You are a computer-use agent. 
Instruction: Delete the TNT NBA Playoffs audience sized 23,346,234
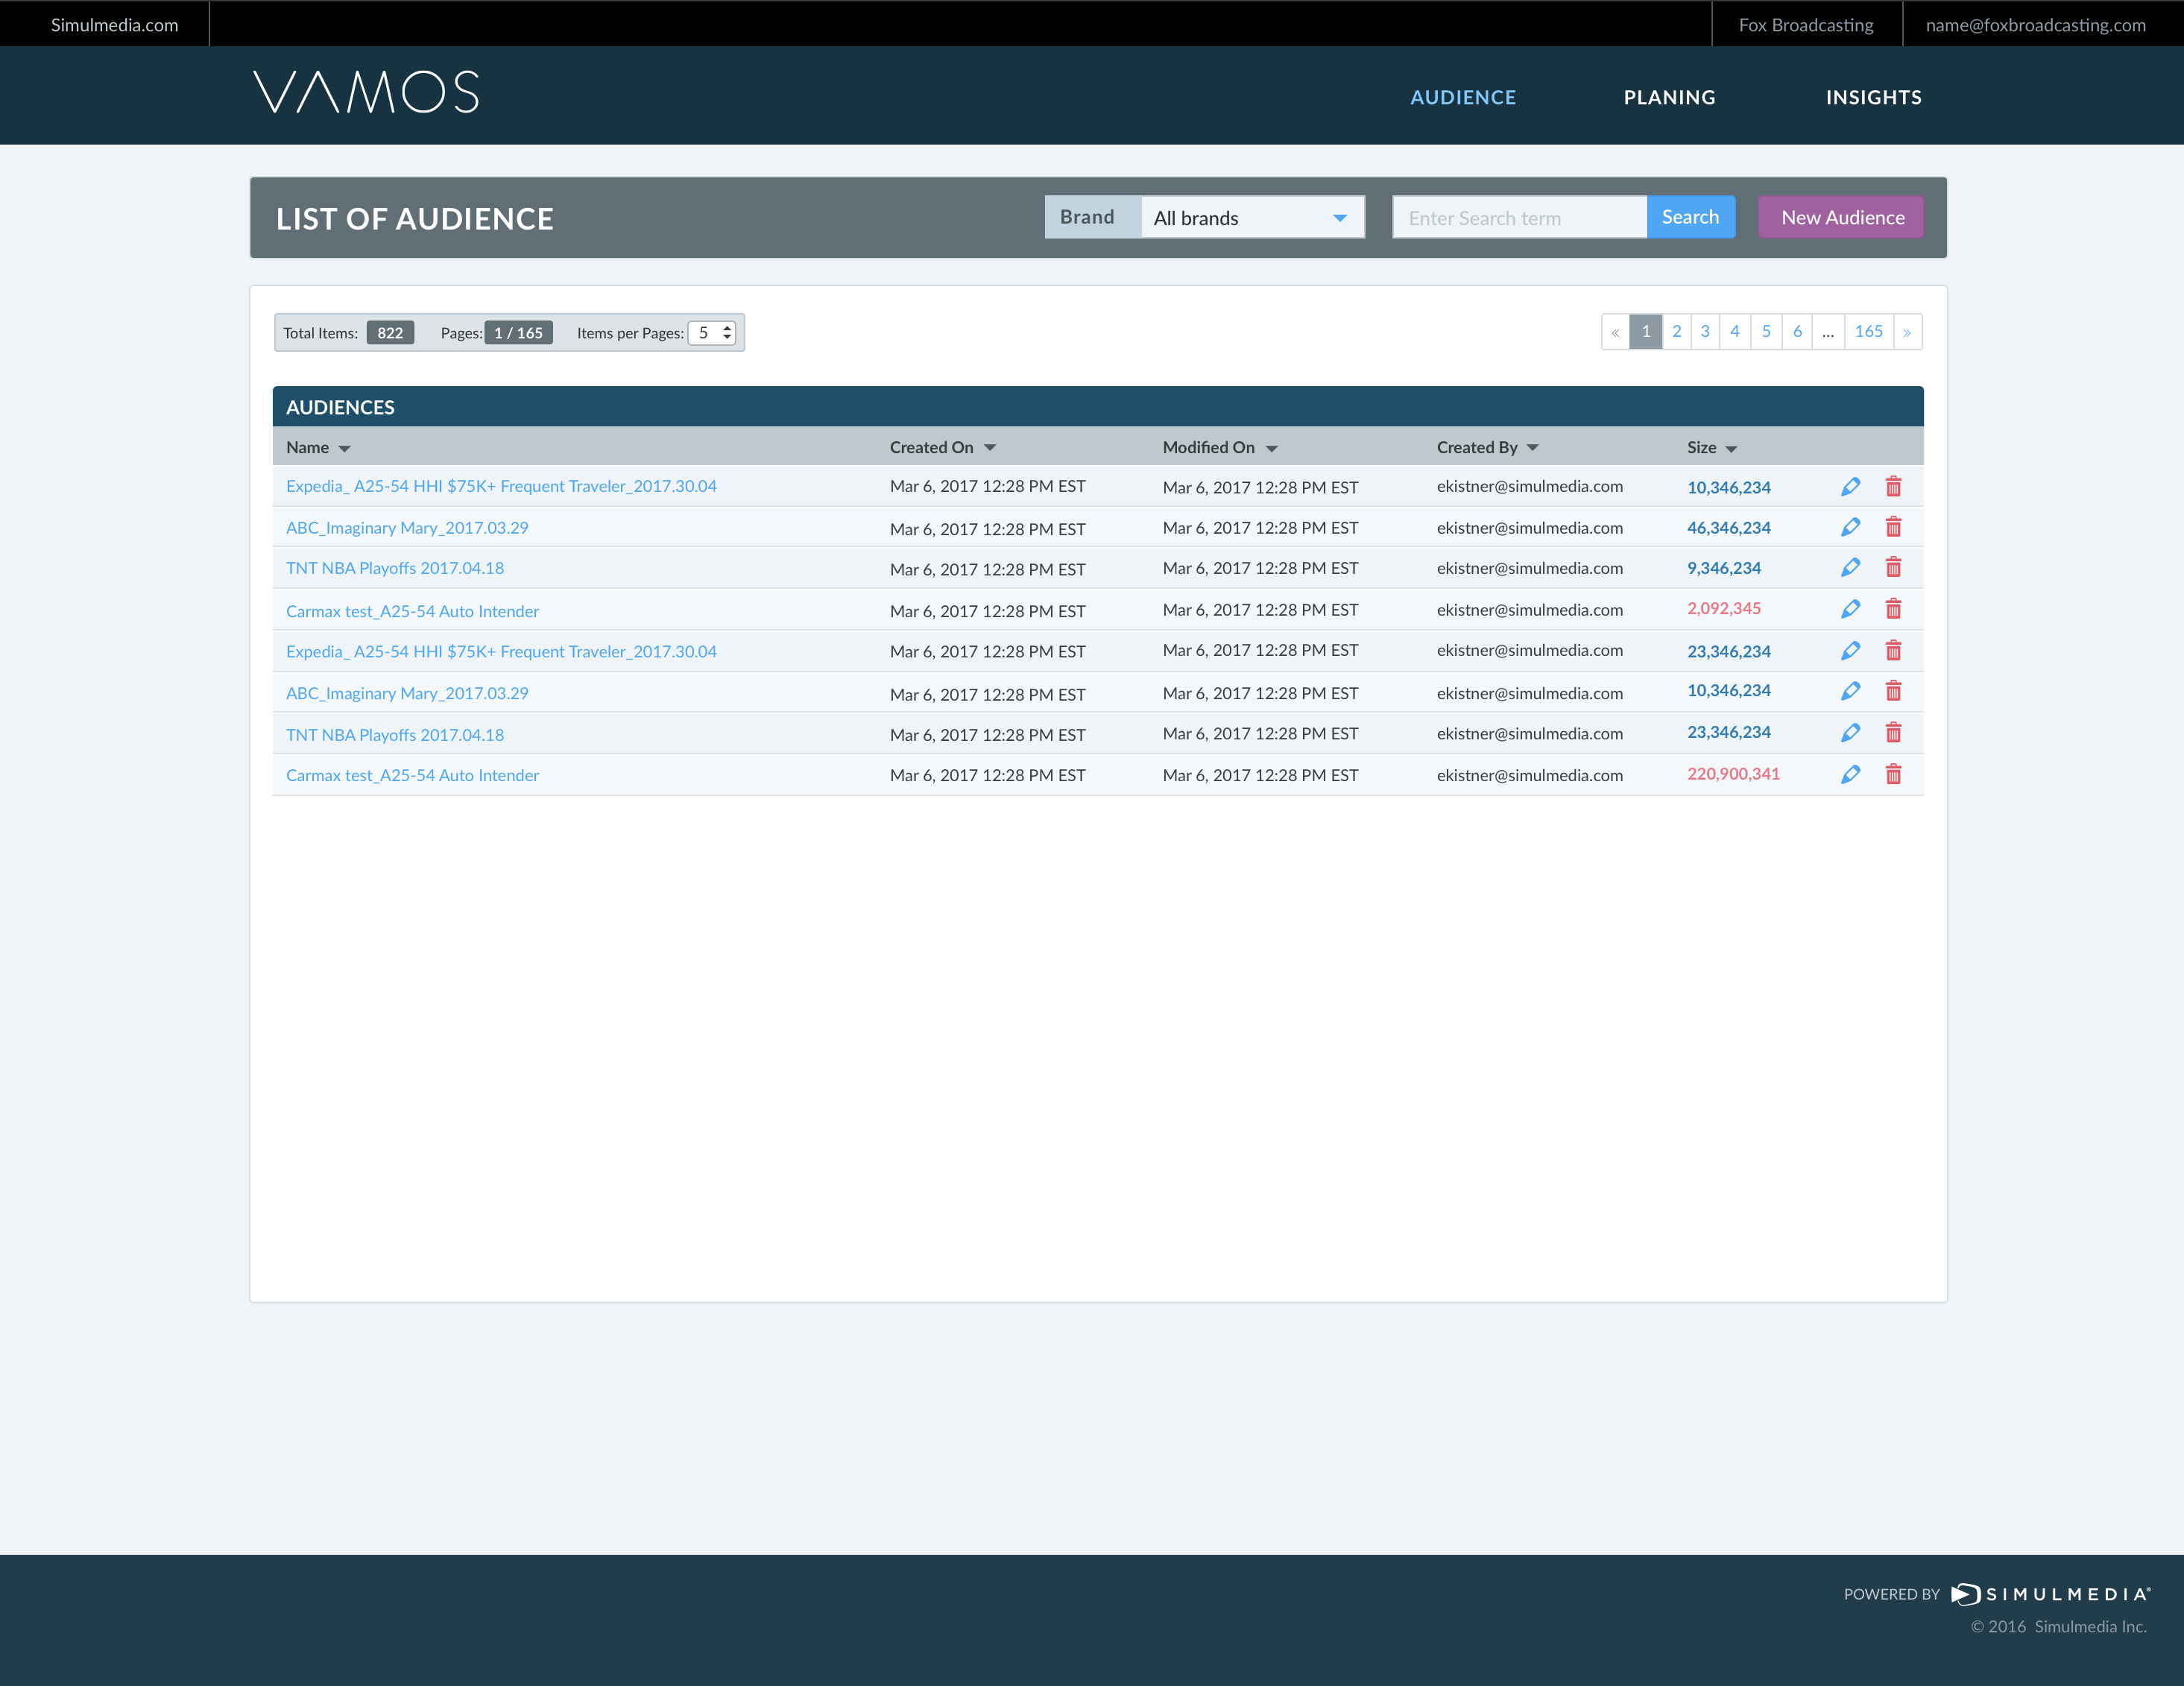tap(1893, 733)
